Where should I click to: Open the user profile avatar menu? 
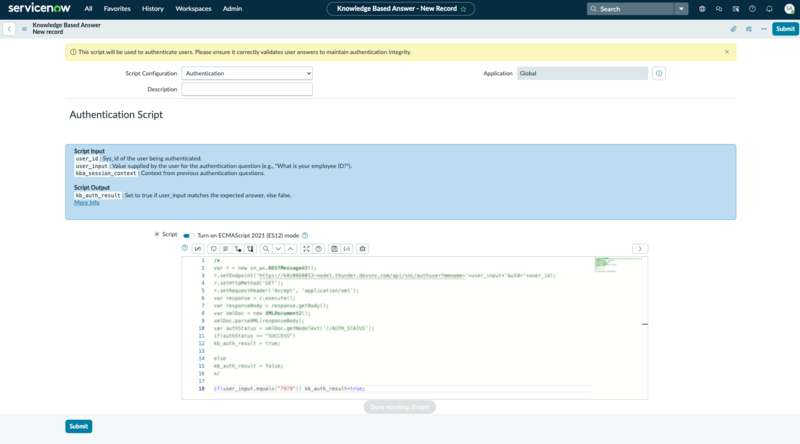click(x=789, y=9)
